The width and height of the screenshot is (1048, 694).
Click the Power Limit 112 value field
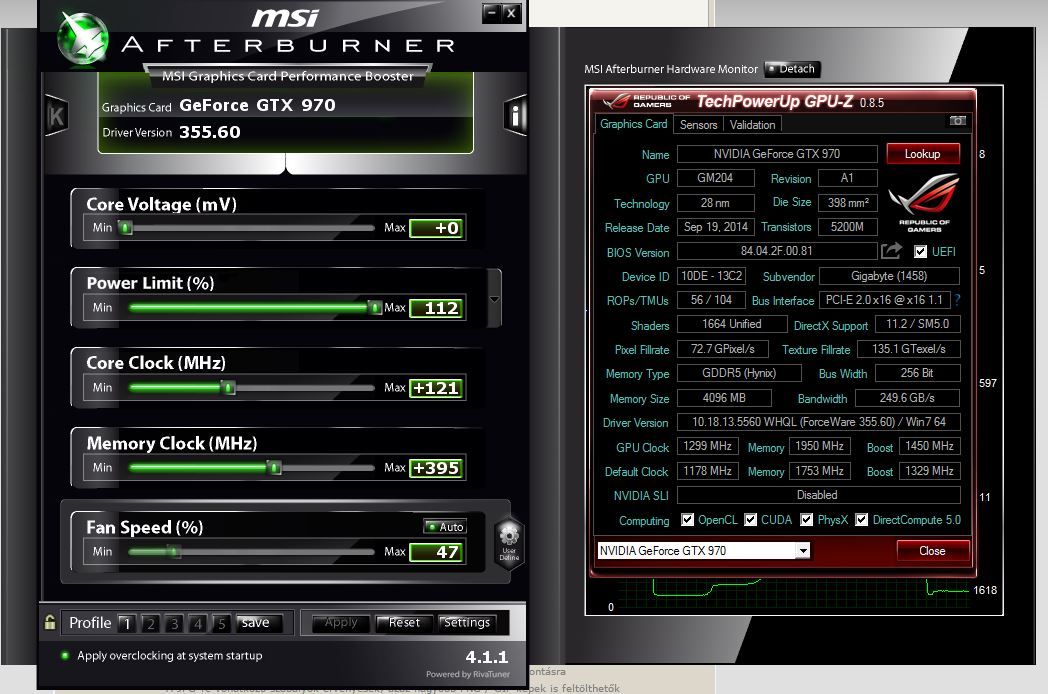coord(437,308)
